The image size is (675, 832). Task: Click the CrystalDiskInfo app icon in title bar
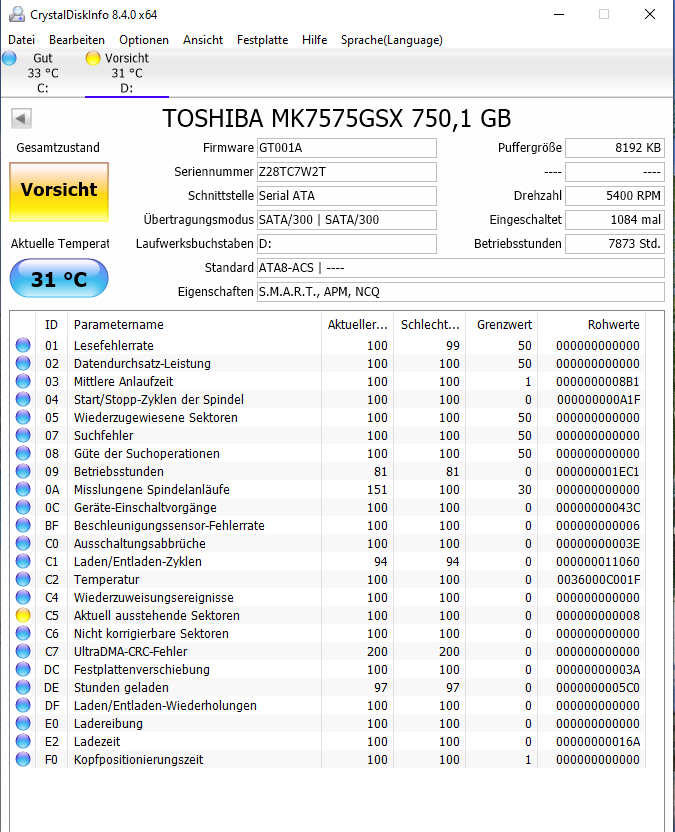(x=16, y=14)
